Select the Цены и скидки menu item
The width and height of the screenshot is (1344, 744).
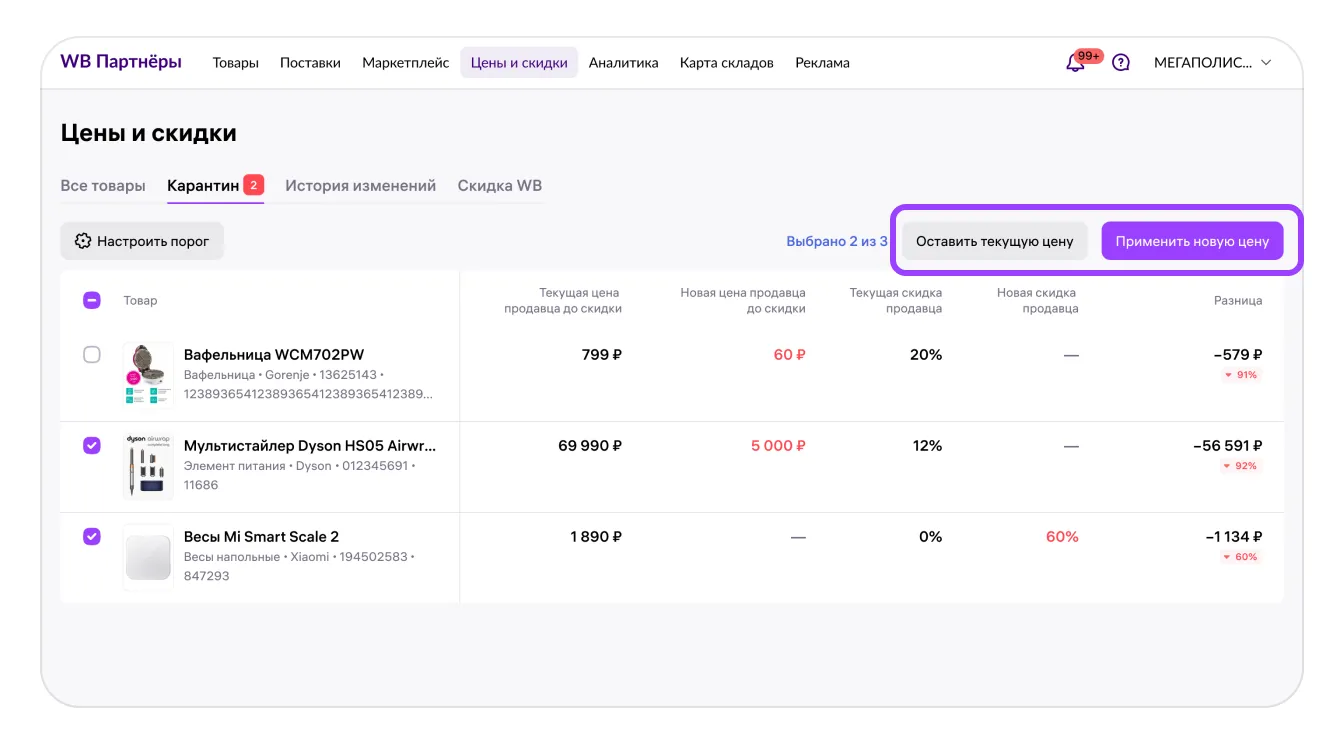tap(519, 62)
